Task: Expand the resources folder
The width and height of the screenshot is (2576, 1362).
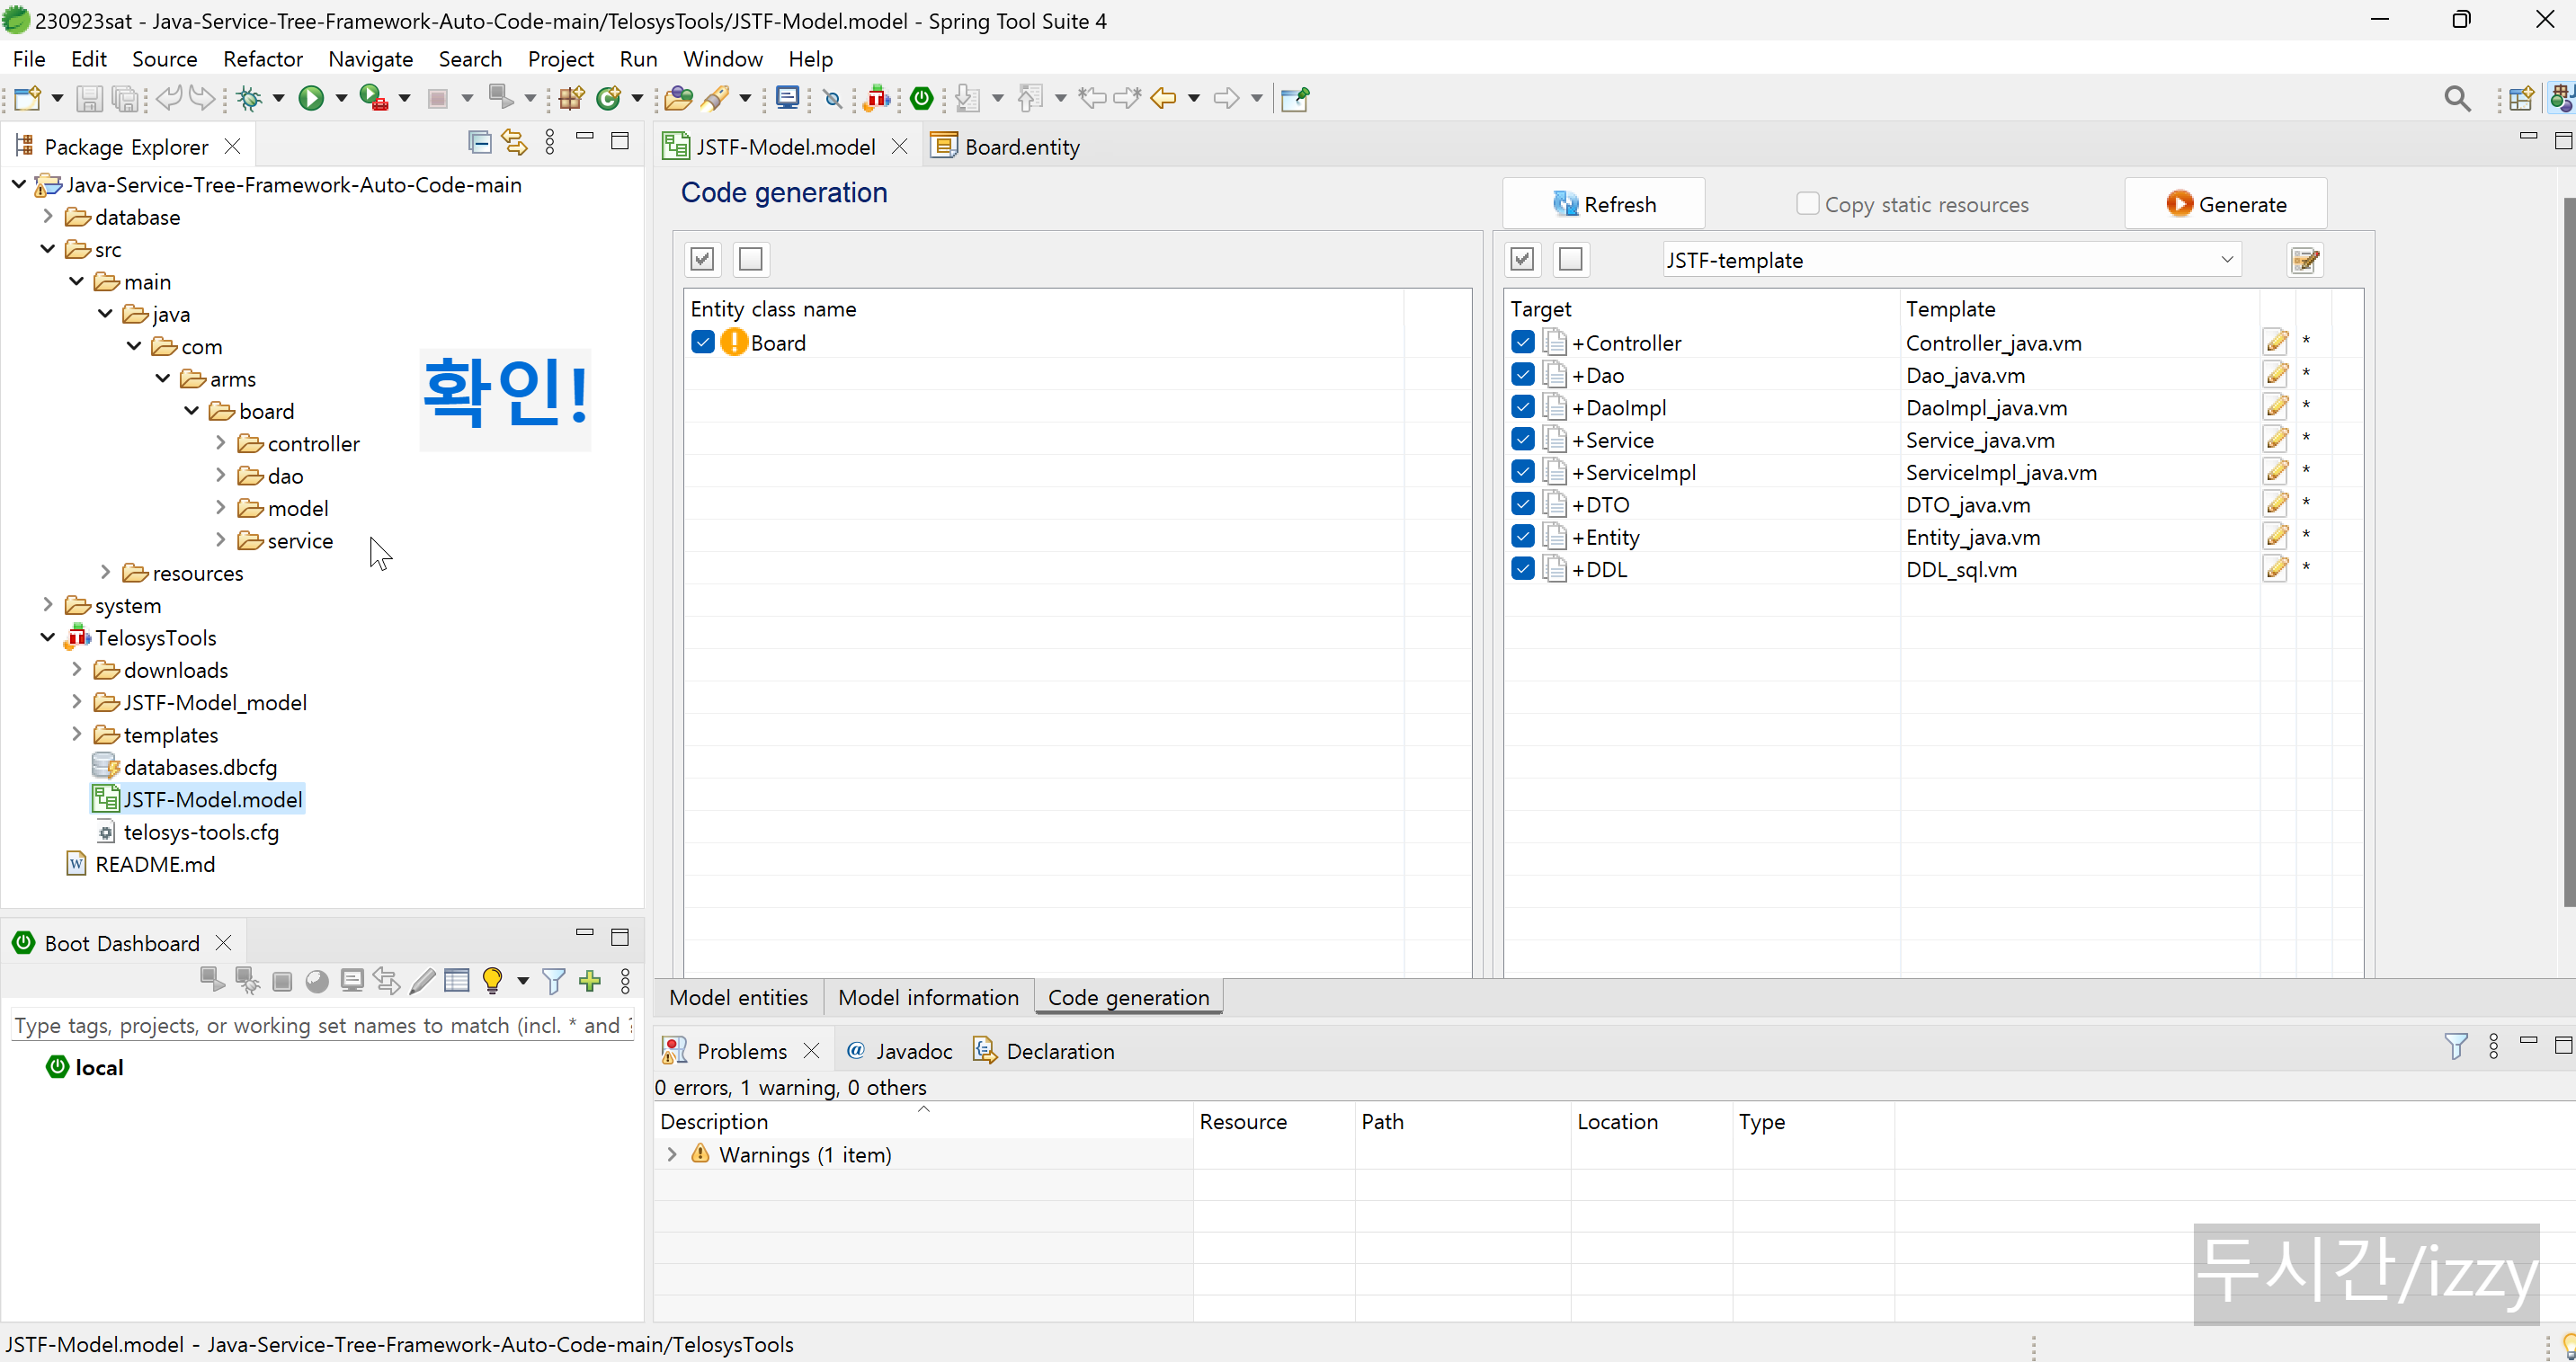Action: [105, 572]
